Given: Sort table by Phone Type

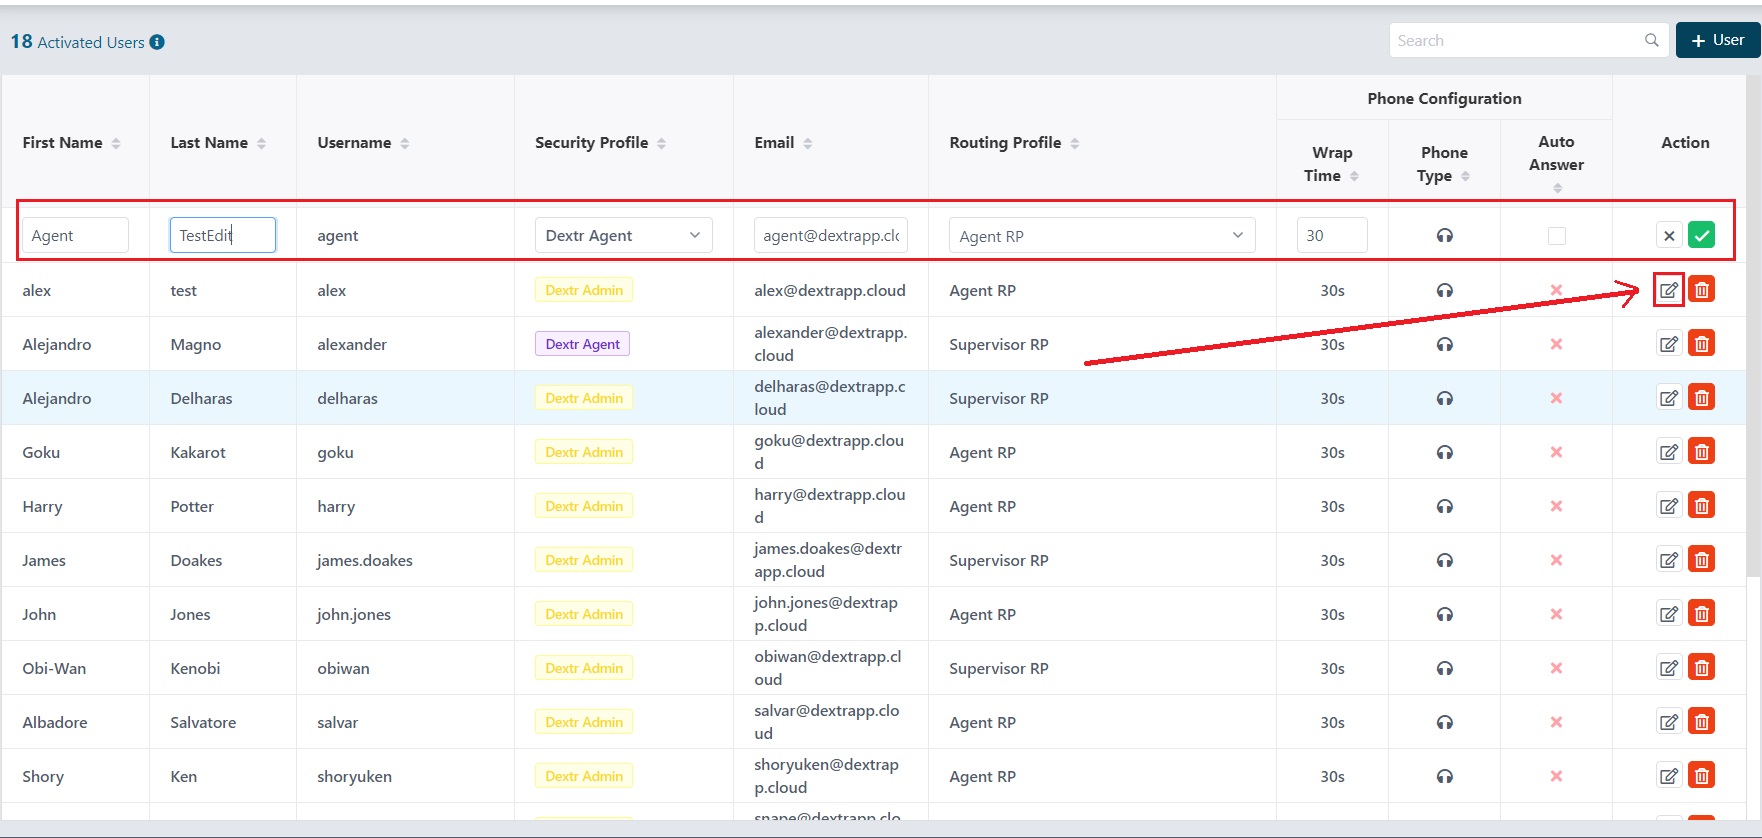Looking at the screenshot, I should point(1465,176).
